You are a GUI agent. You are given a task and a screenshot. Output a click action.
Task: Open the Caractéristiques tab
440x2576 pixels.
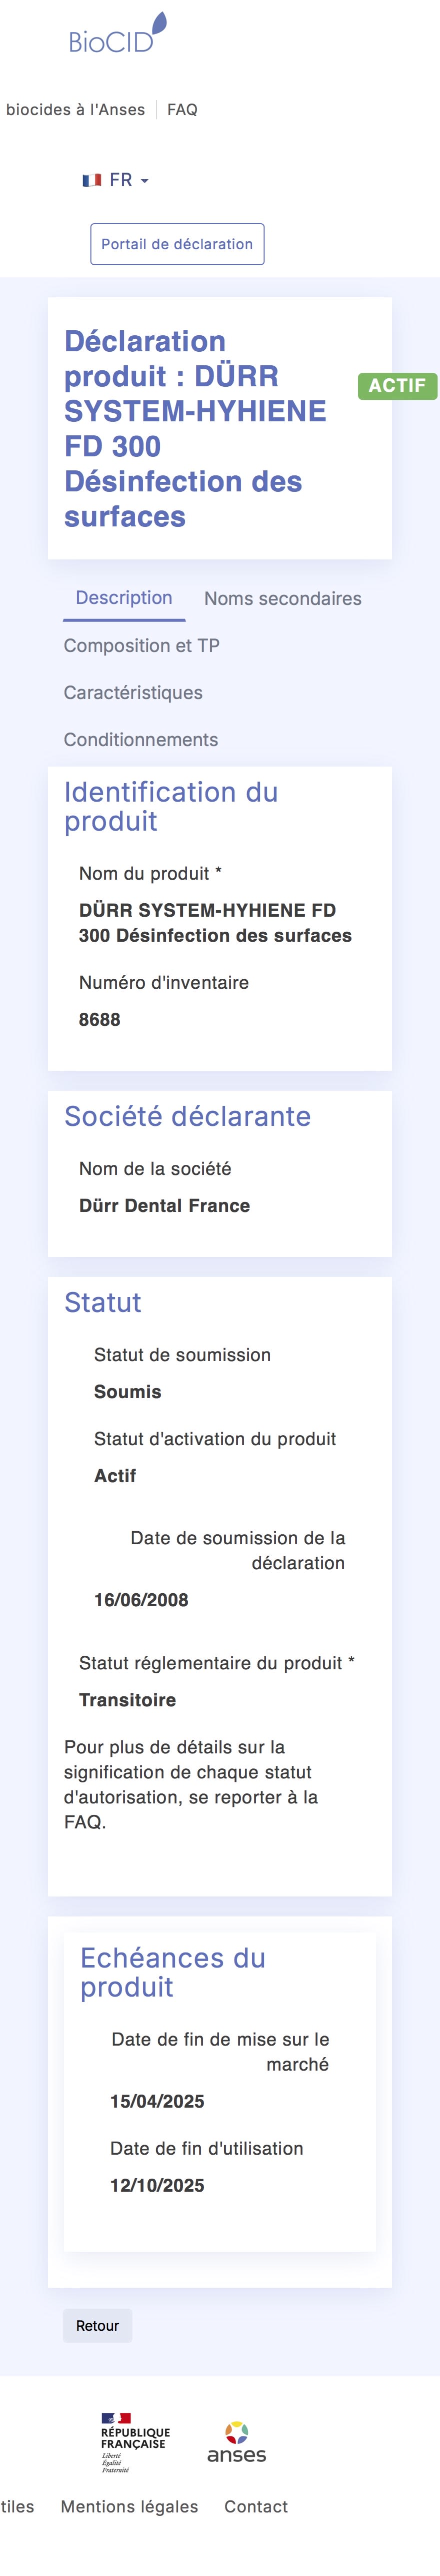click(x=133, y=693)
